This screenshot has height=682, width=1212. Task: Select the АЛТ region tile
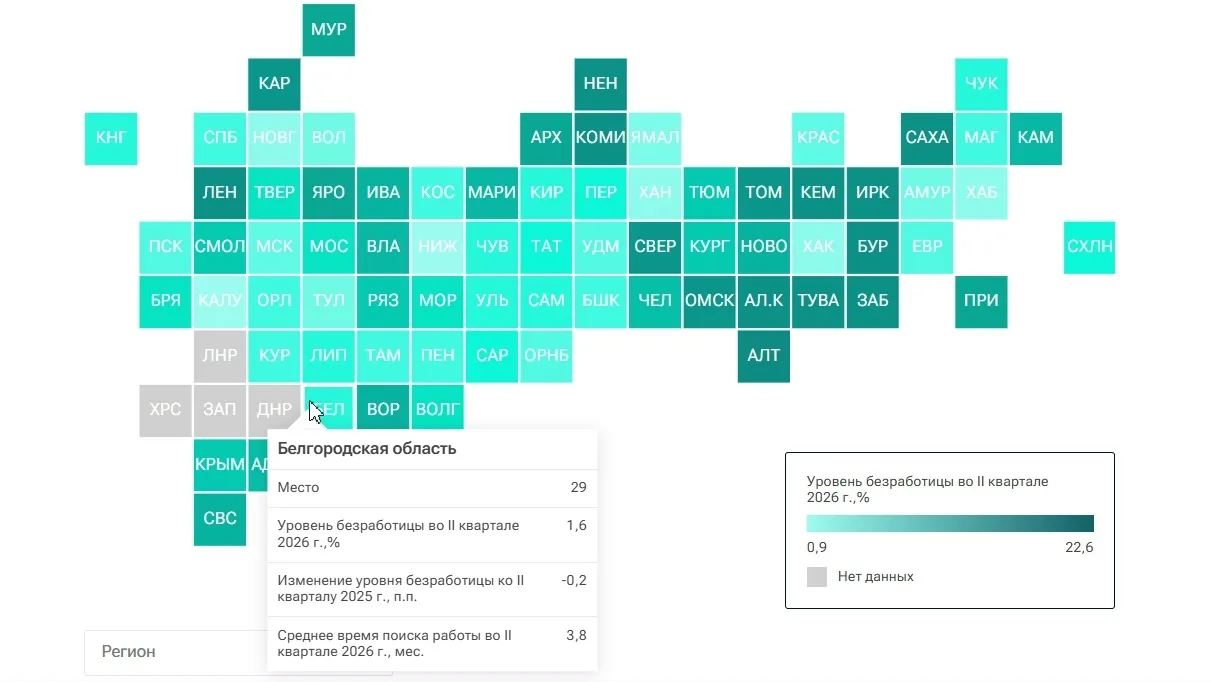(x=764, y=355)
